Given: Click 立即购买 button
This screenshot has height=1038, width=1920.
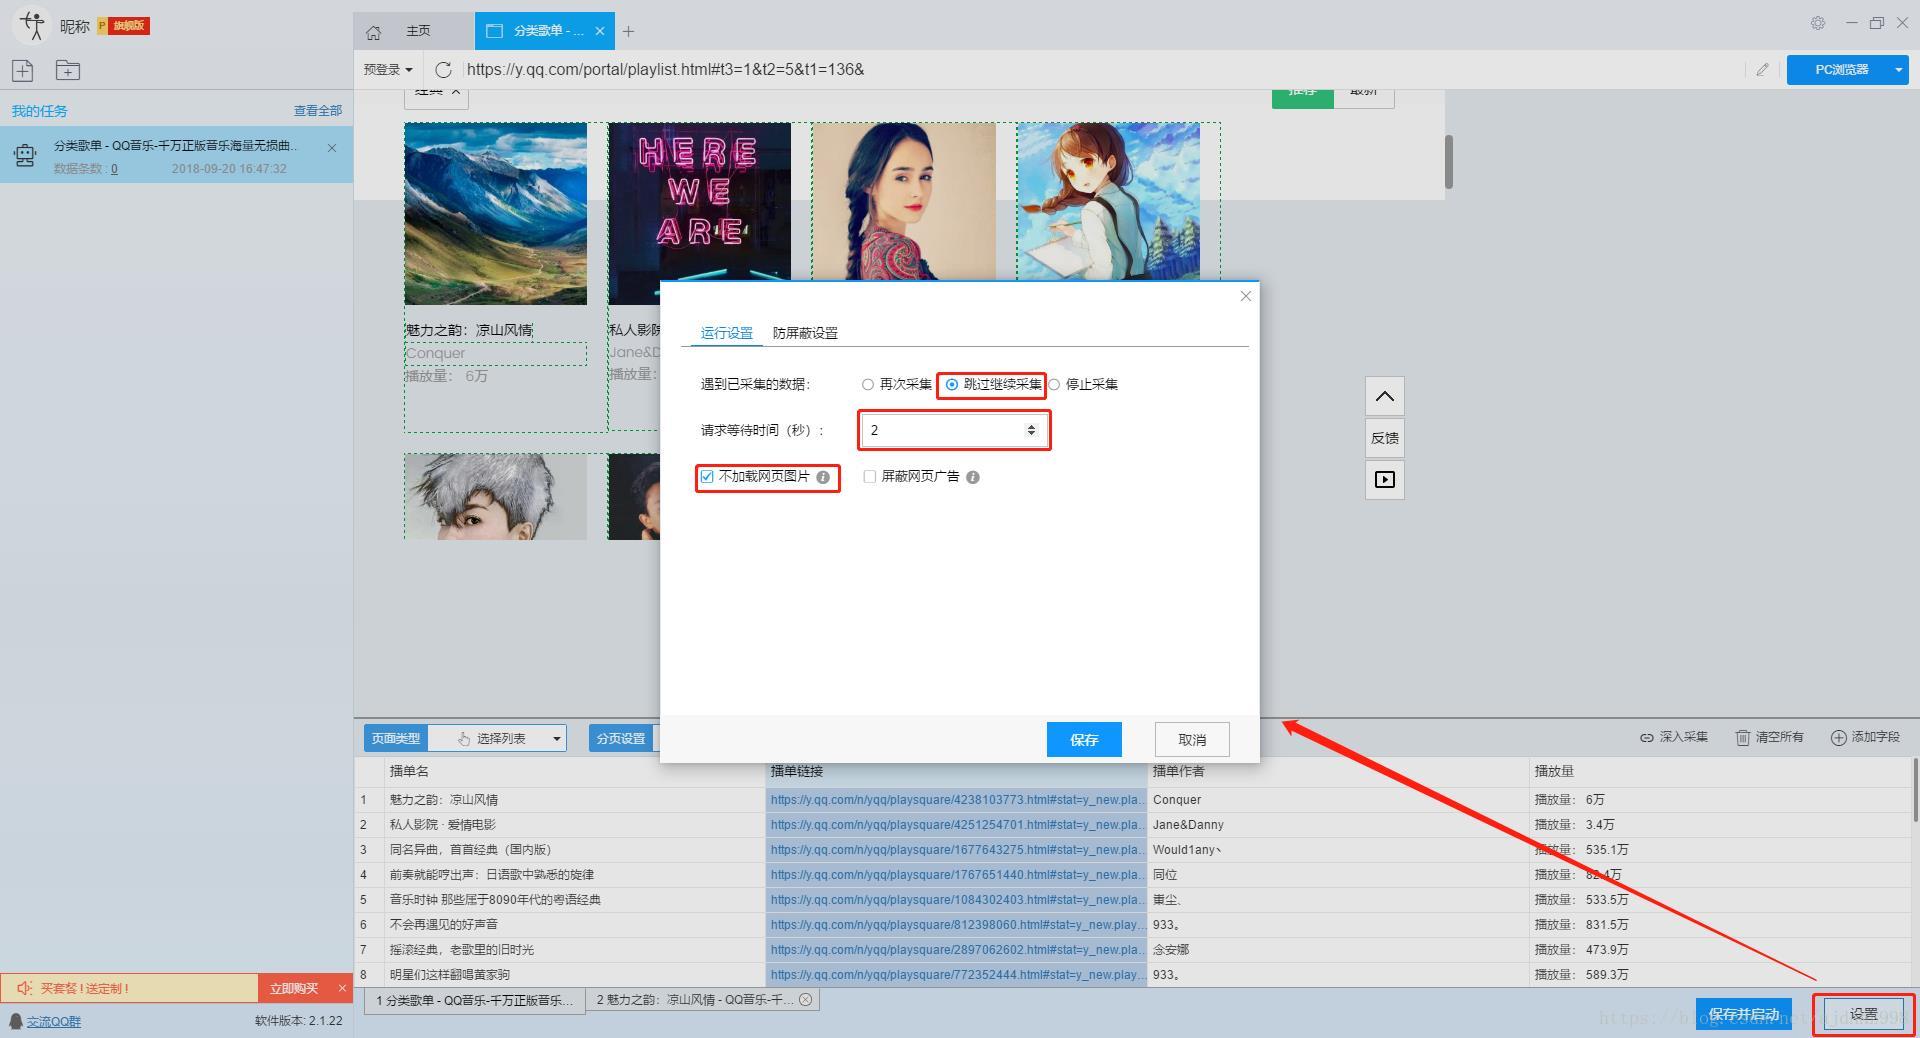Looking at the screenshot, I should click(294, 988).
